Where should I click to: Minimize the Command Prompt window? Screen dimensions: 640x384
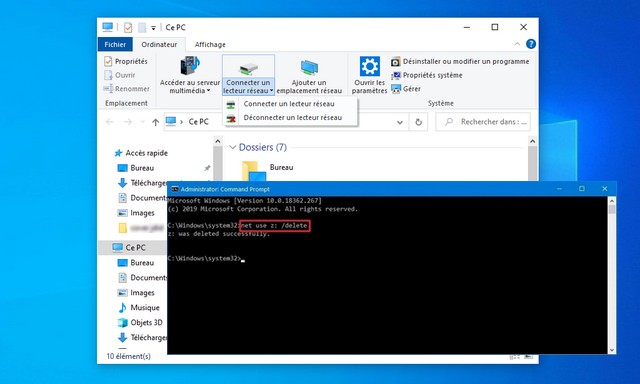559,189
